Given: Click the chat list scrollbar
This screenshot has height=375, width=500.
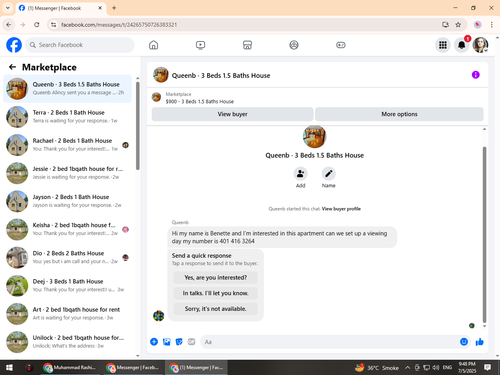Looking at the screenshot, I should coord(138,126).
